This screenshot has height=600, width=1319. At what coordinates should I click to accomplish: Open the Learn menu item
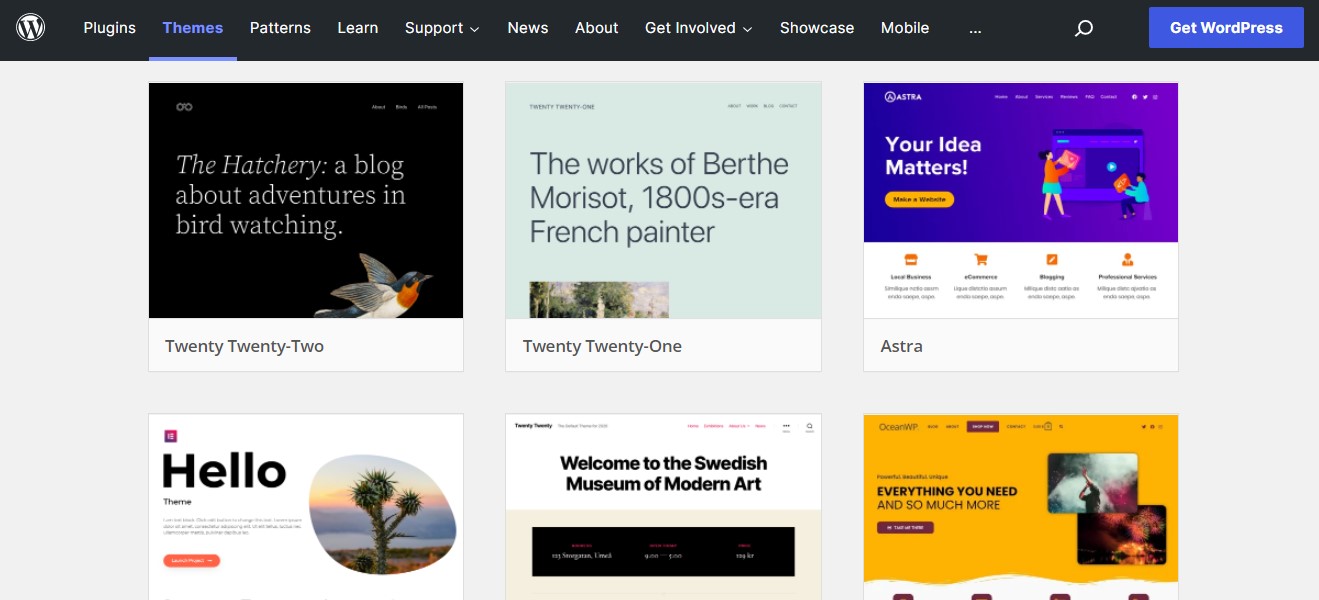coord(357,28)
